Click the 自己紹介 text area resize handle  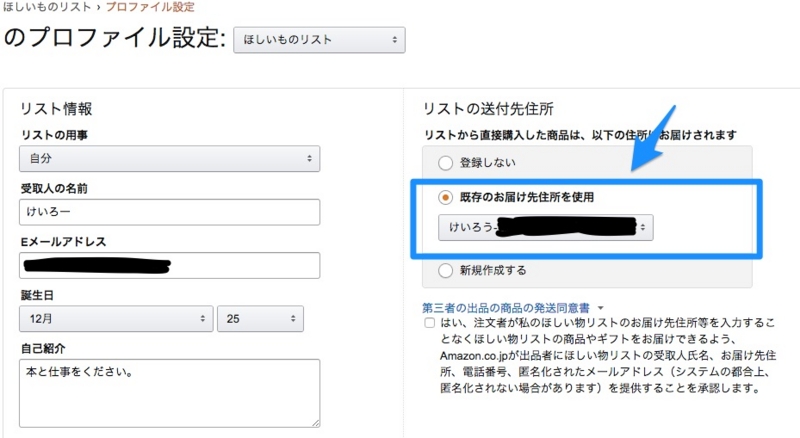(x=316, y=423)
